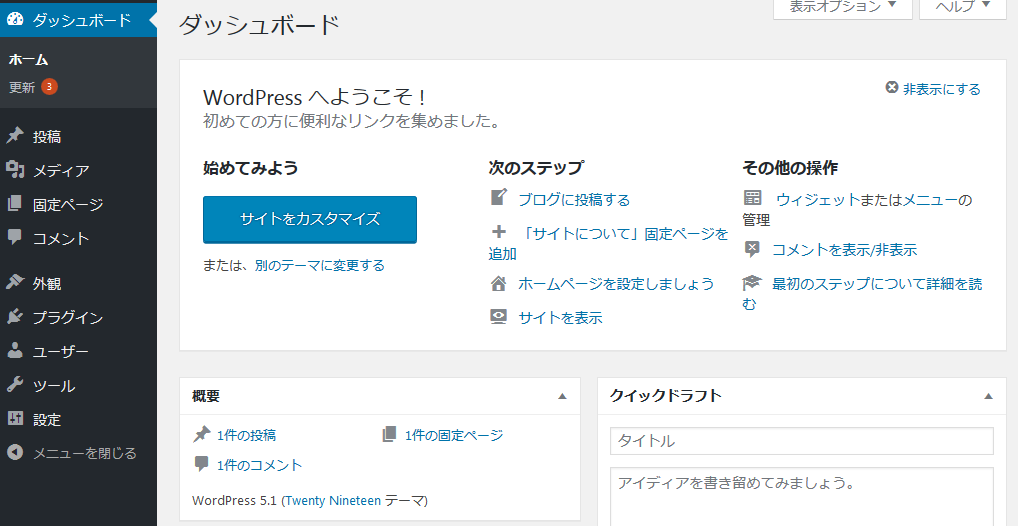
Task: Click the sliders icon beside 設定
Action: coord(16,419)
